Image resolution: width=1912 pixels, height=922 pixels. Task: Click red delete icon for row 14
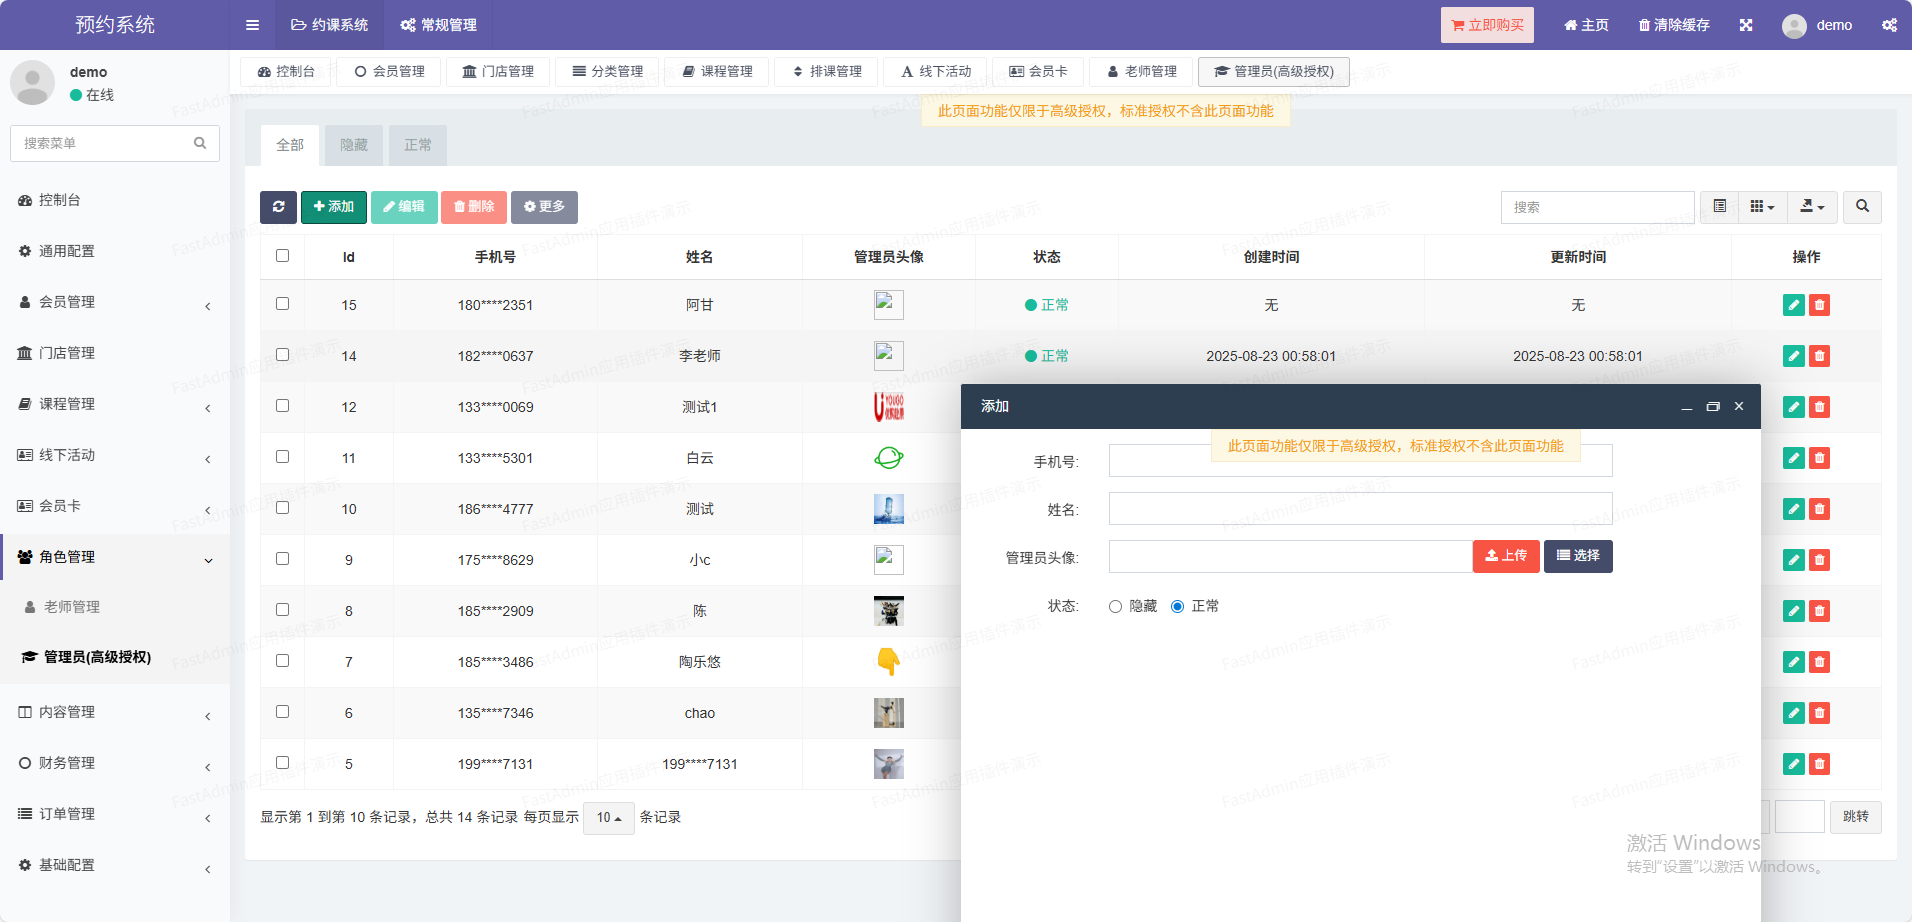point(1819,356)
